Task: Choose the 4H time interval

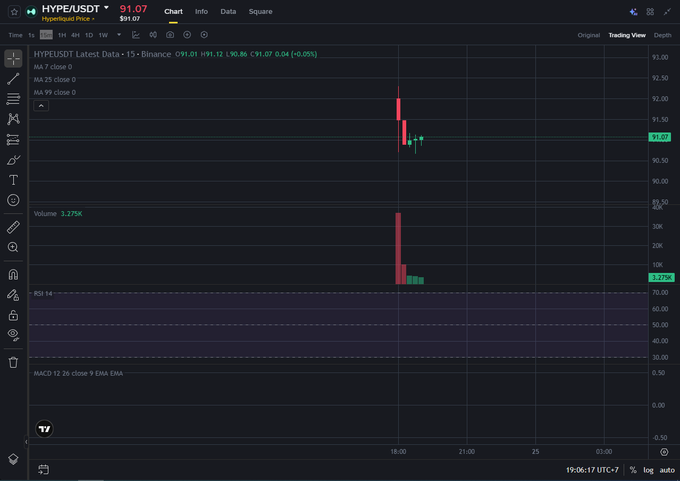Action: (75, 35)
